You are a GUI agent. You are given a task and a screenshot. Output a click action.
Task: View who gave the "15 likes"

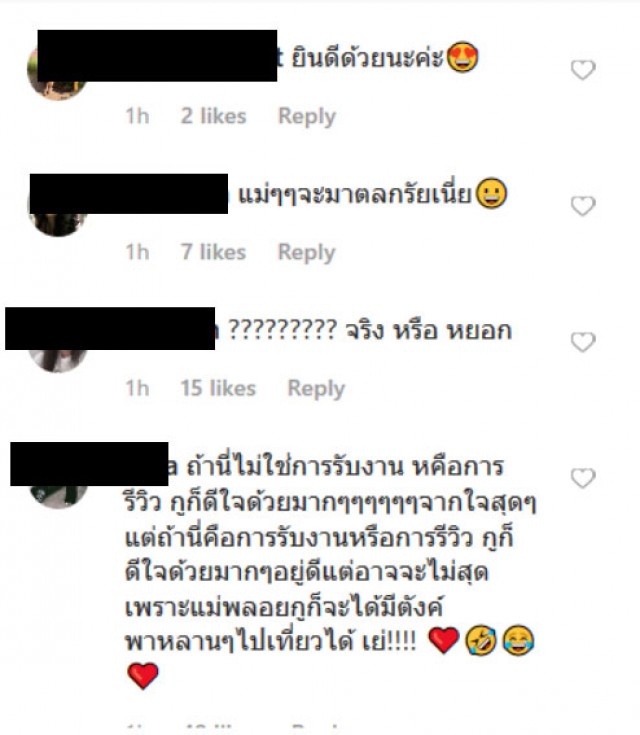(x=218, y=388)
